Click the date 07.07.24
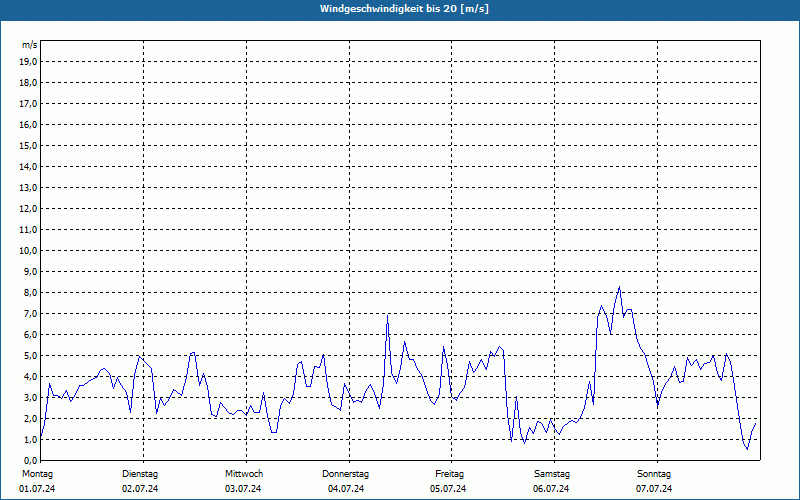 click(654, 489)
